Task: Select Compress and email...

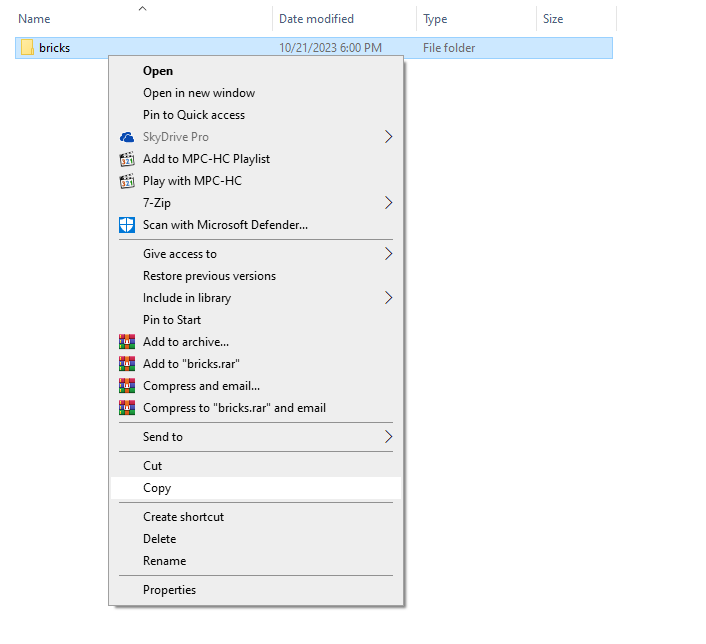Action: (x=256, y=386)
